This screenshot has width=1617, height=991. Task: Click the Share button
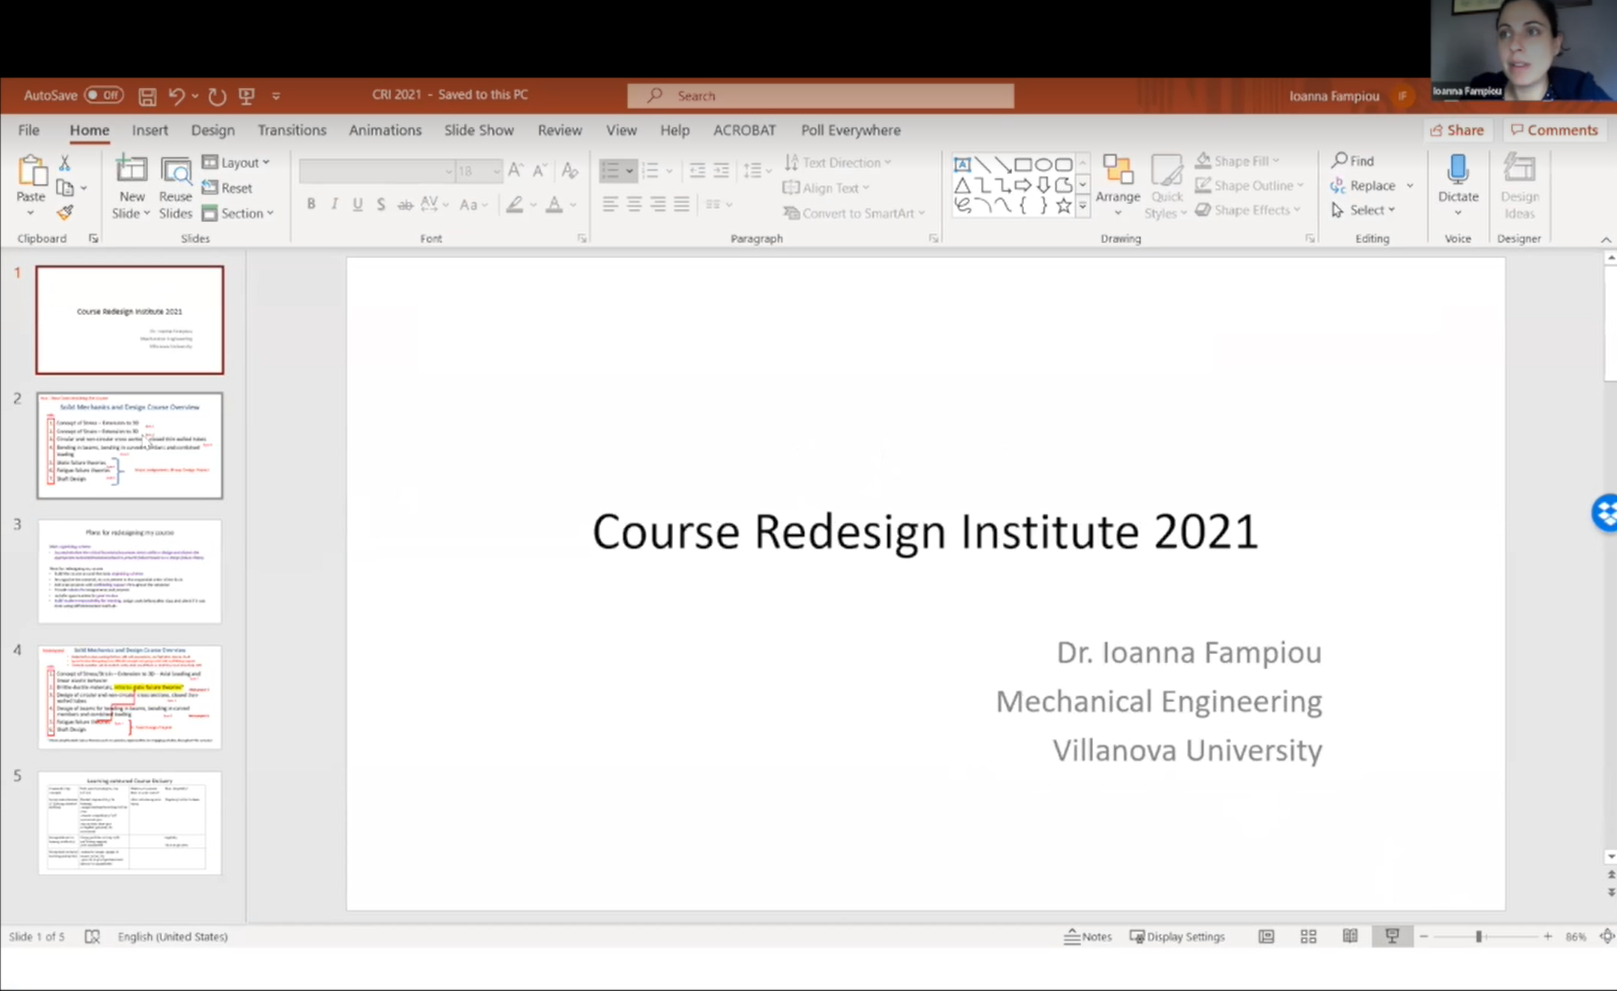(1457, 130)
